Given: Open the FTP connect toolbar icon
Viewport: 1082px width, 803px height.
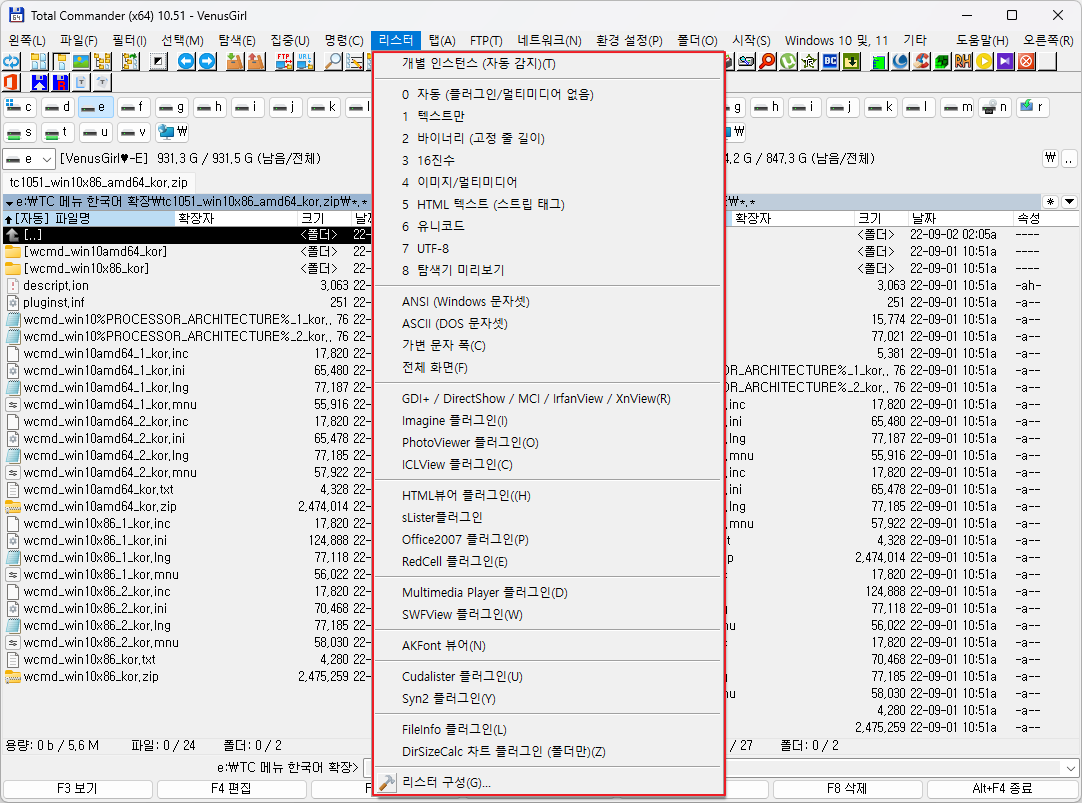Looking at the screenshot, I should click(x=284, y=61).
